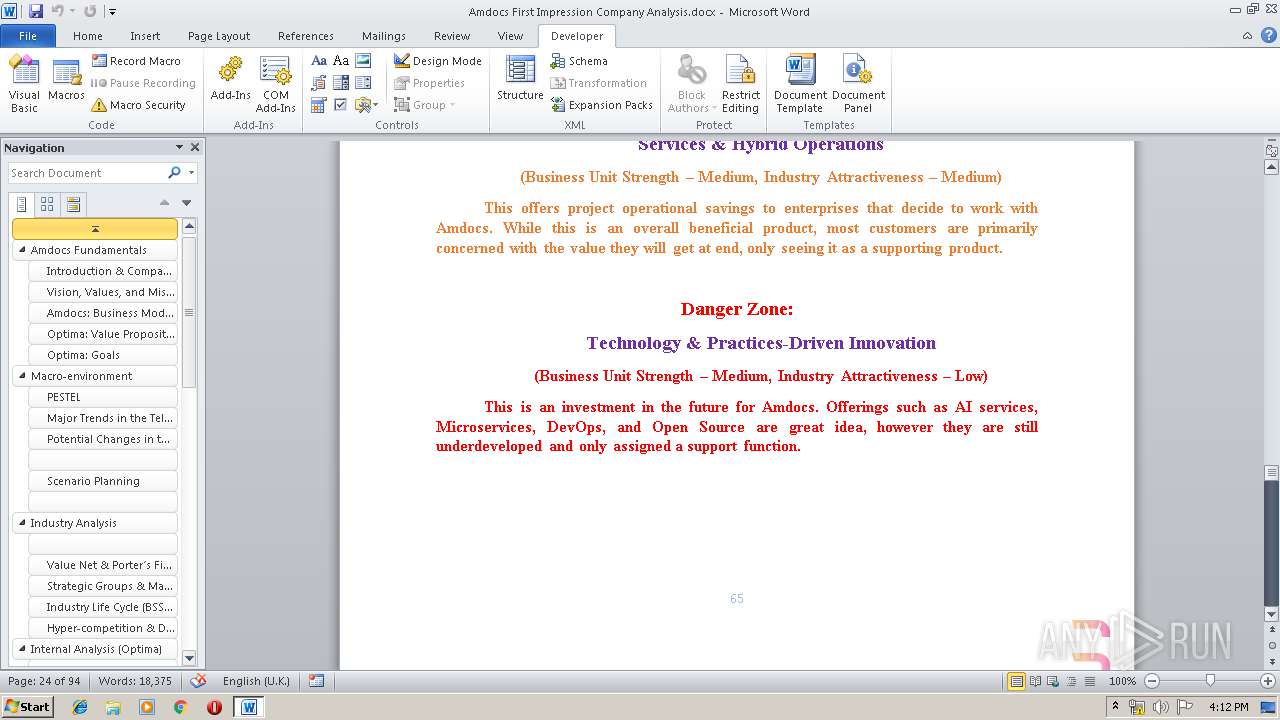Go to PESTEL heading

click(x=103, y=397)
